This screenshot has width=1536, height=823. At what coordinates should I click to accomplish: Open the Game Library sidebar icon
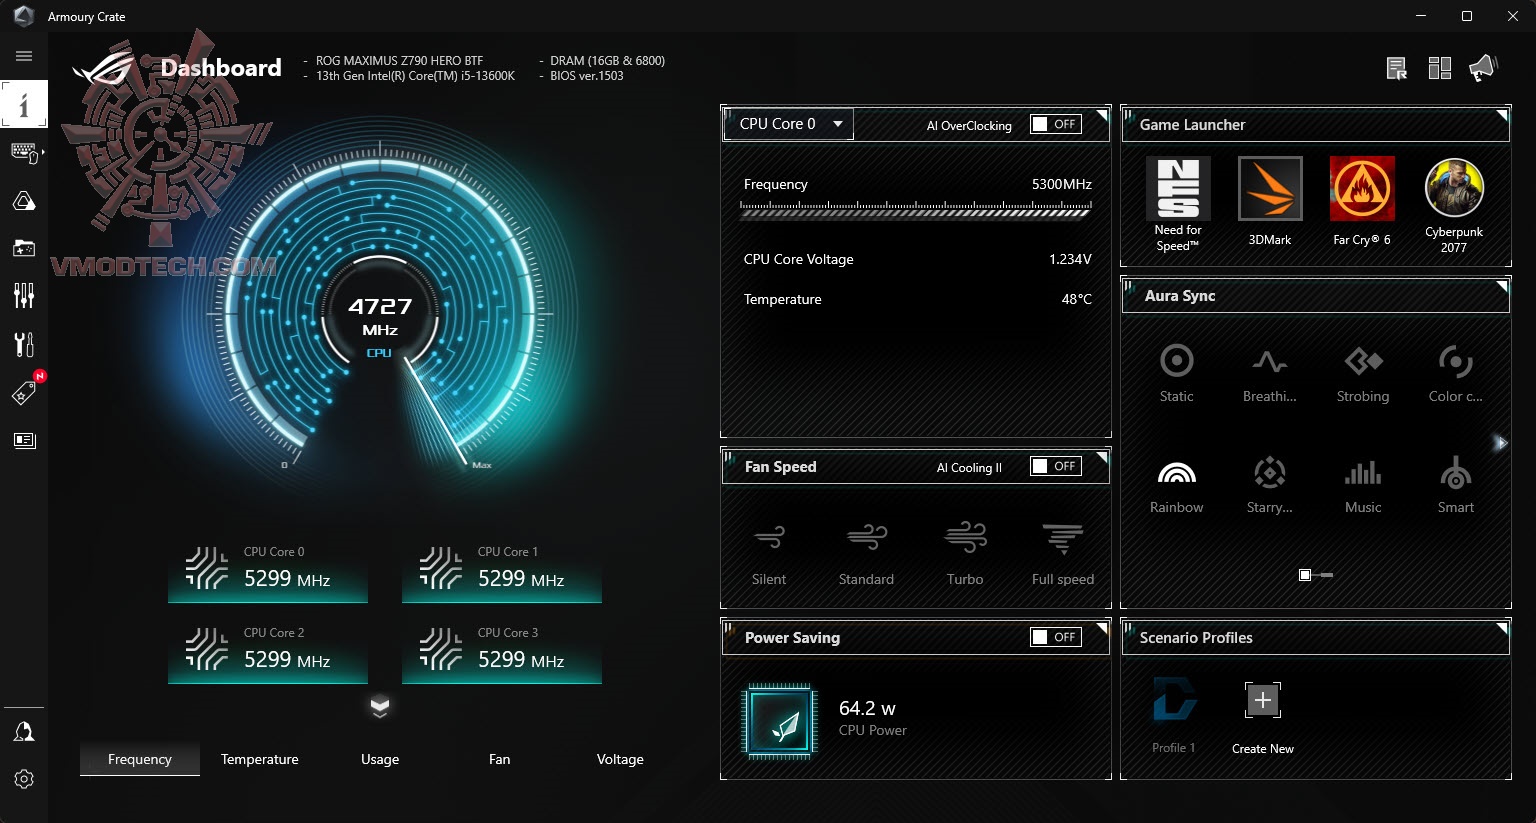(24, 248)
